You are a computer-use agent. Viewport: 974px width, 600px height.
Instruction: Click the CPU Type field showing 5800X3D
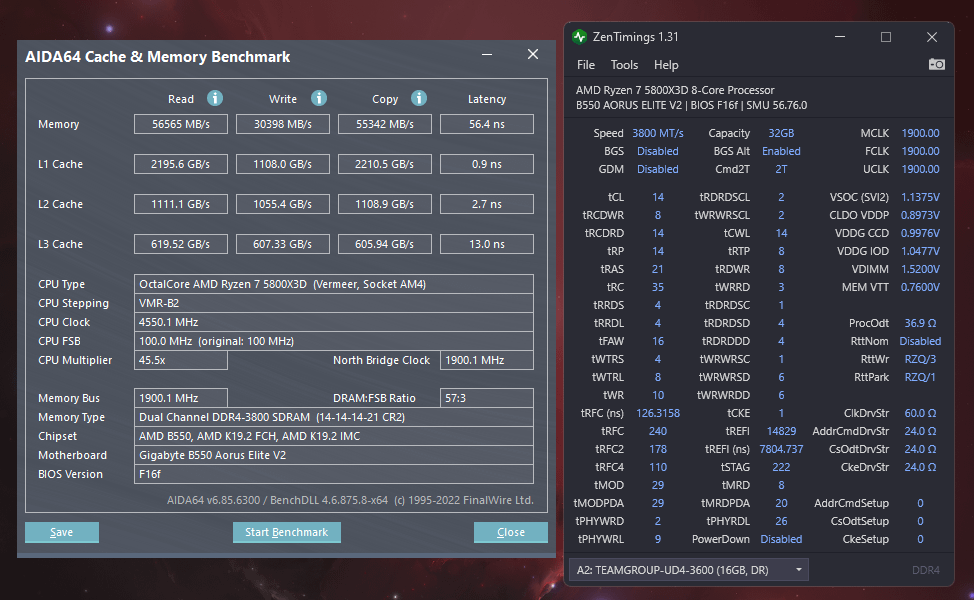334,284
